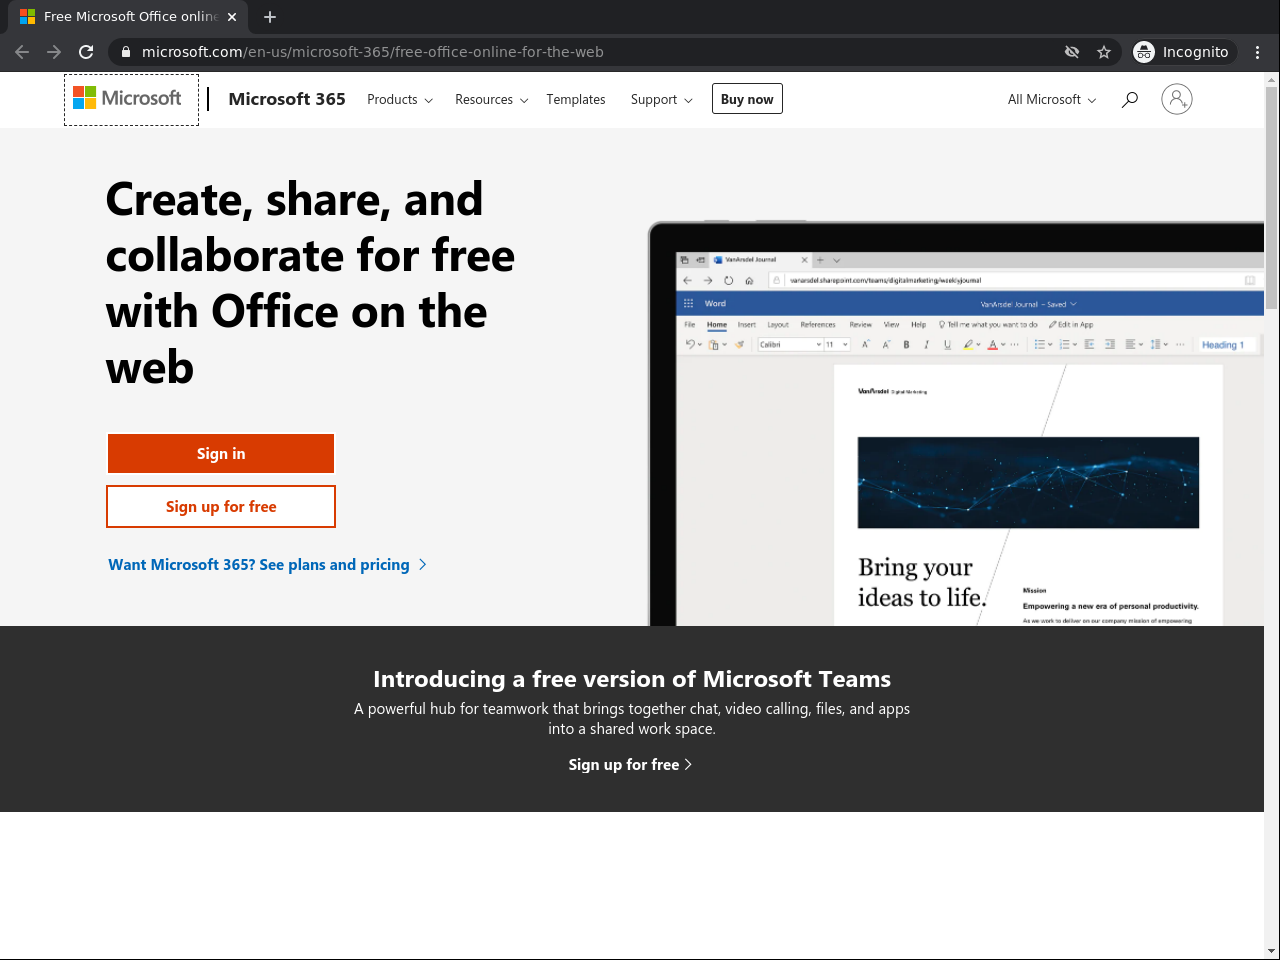Image resolution: width=1280 pixels, height=960 pixels.
Task: Click the Sign up for free outlined button
Action: click(x=221, y=507)
